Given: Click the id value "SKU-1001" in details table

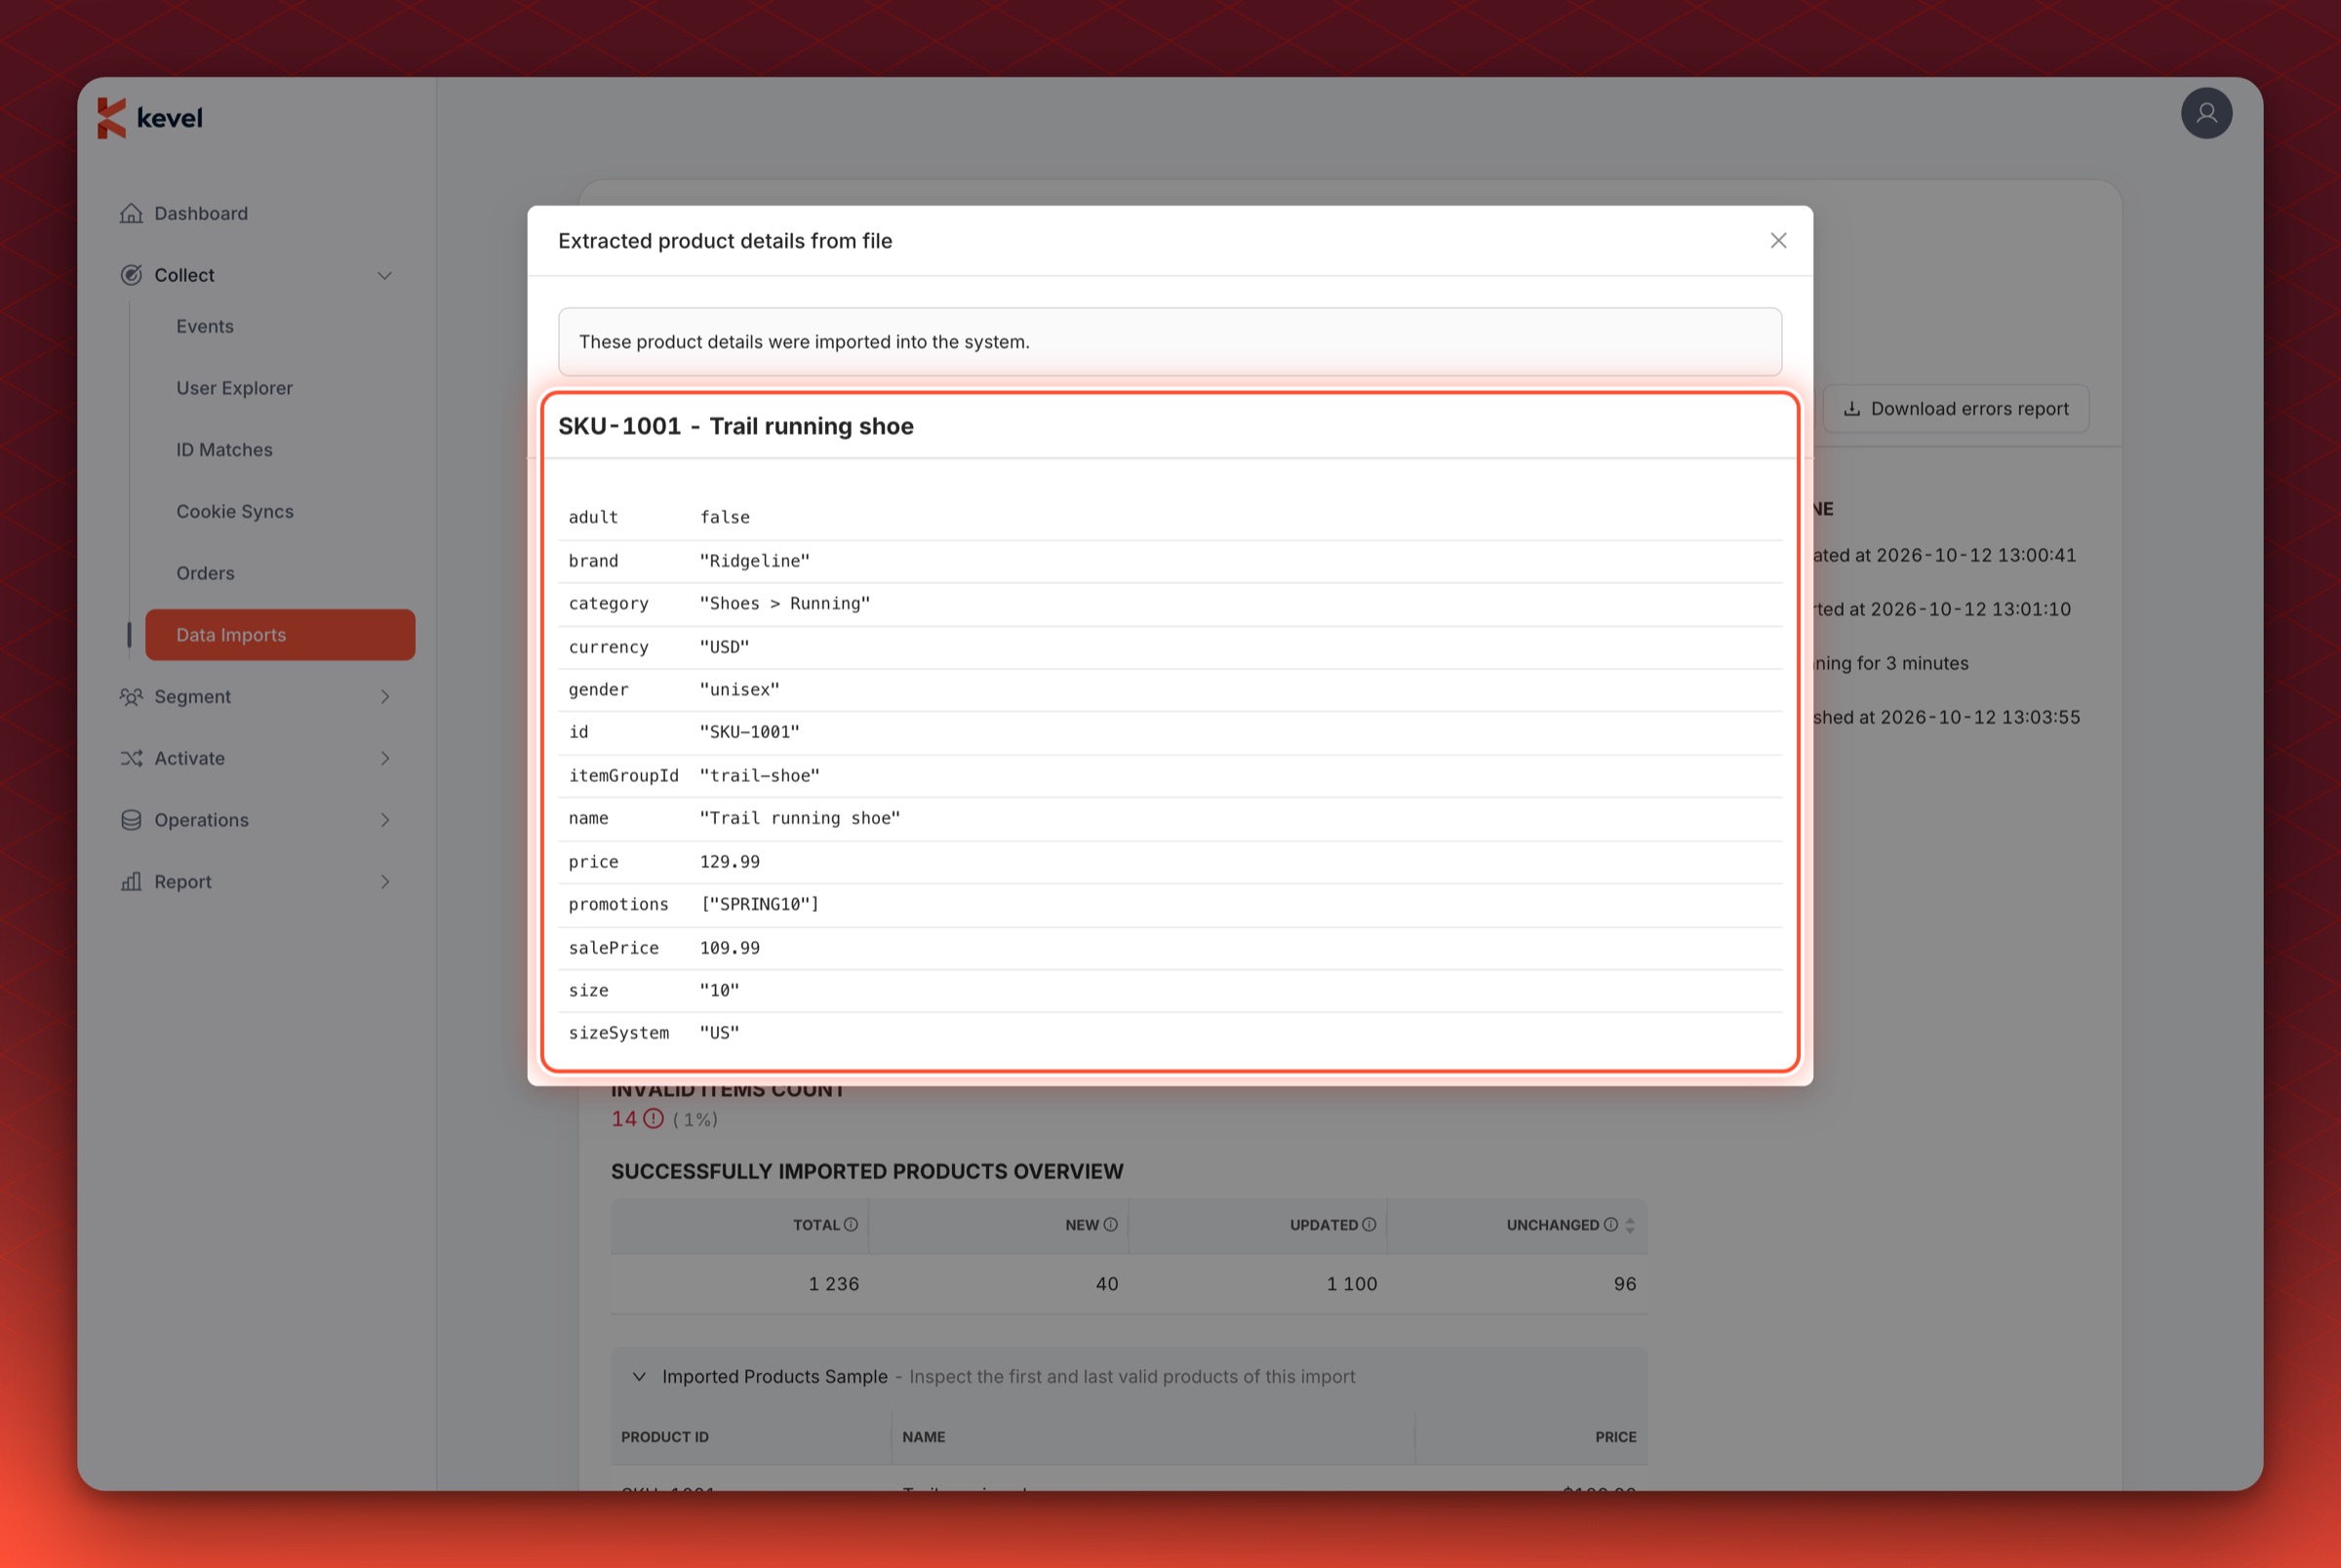Looking at the screenshot, I should tap(749, 732).
